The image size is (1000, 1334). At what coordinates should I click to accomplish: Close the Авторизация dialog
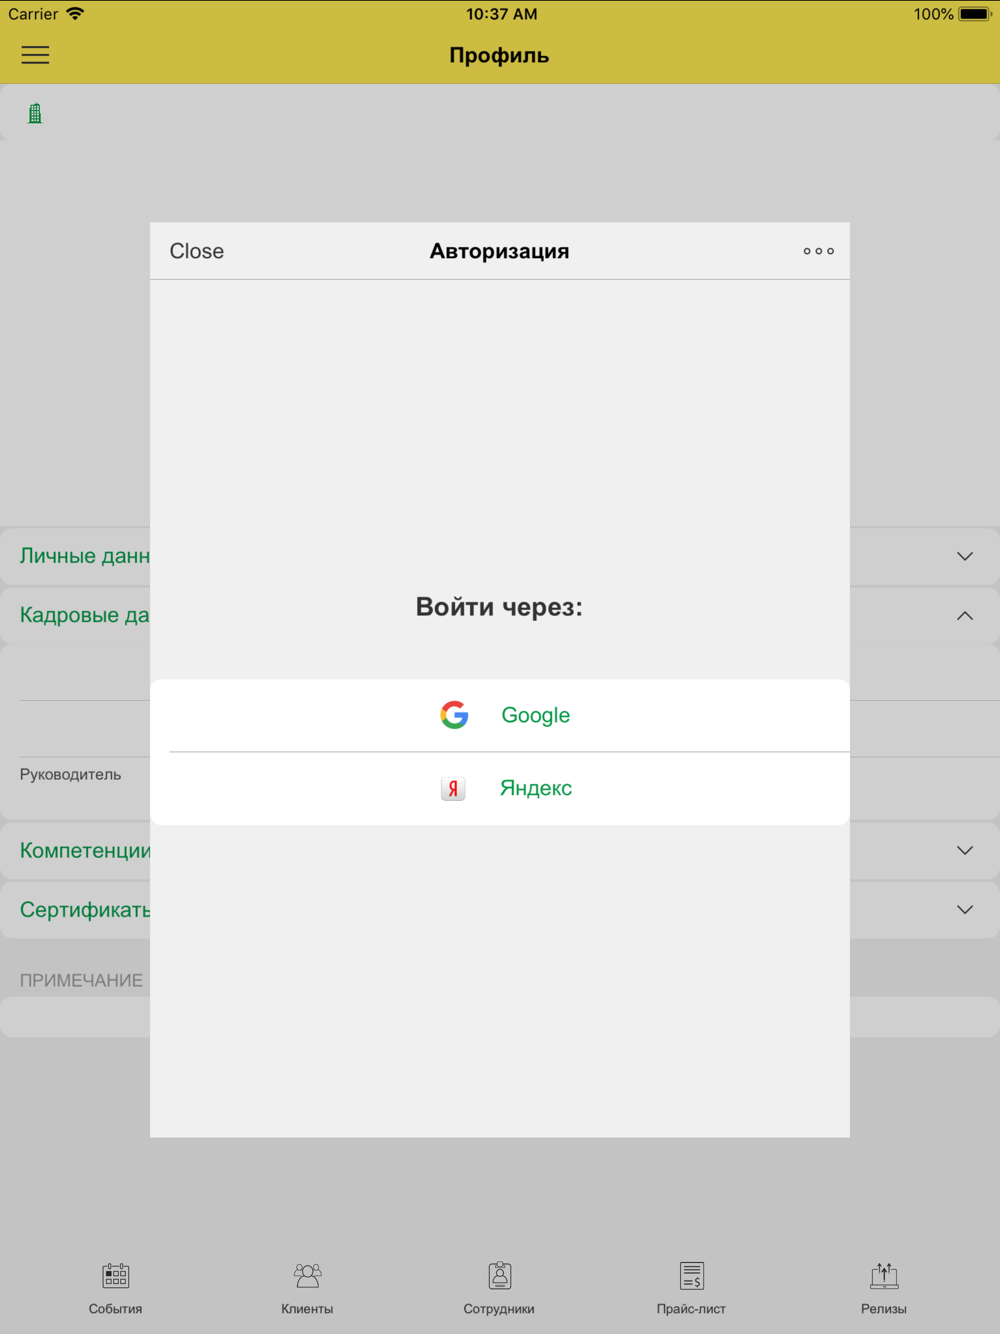click(197, 251)
